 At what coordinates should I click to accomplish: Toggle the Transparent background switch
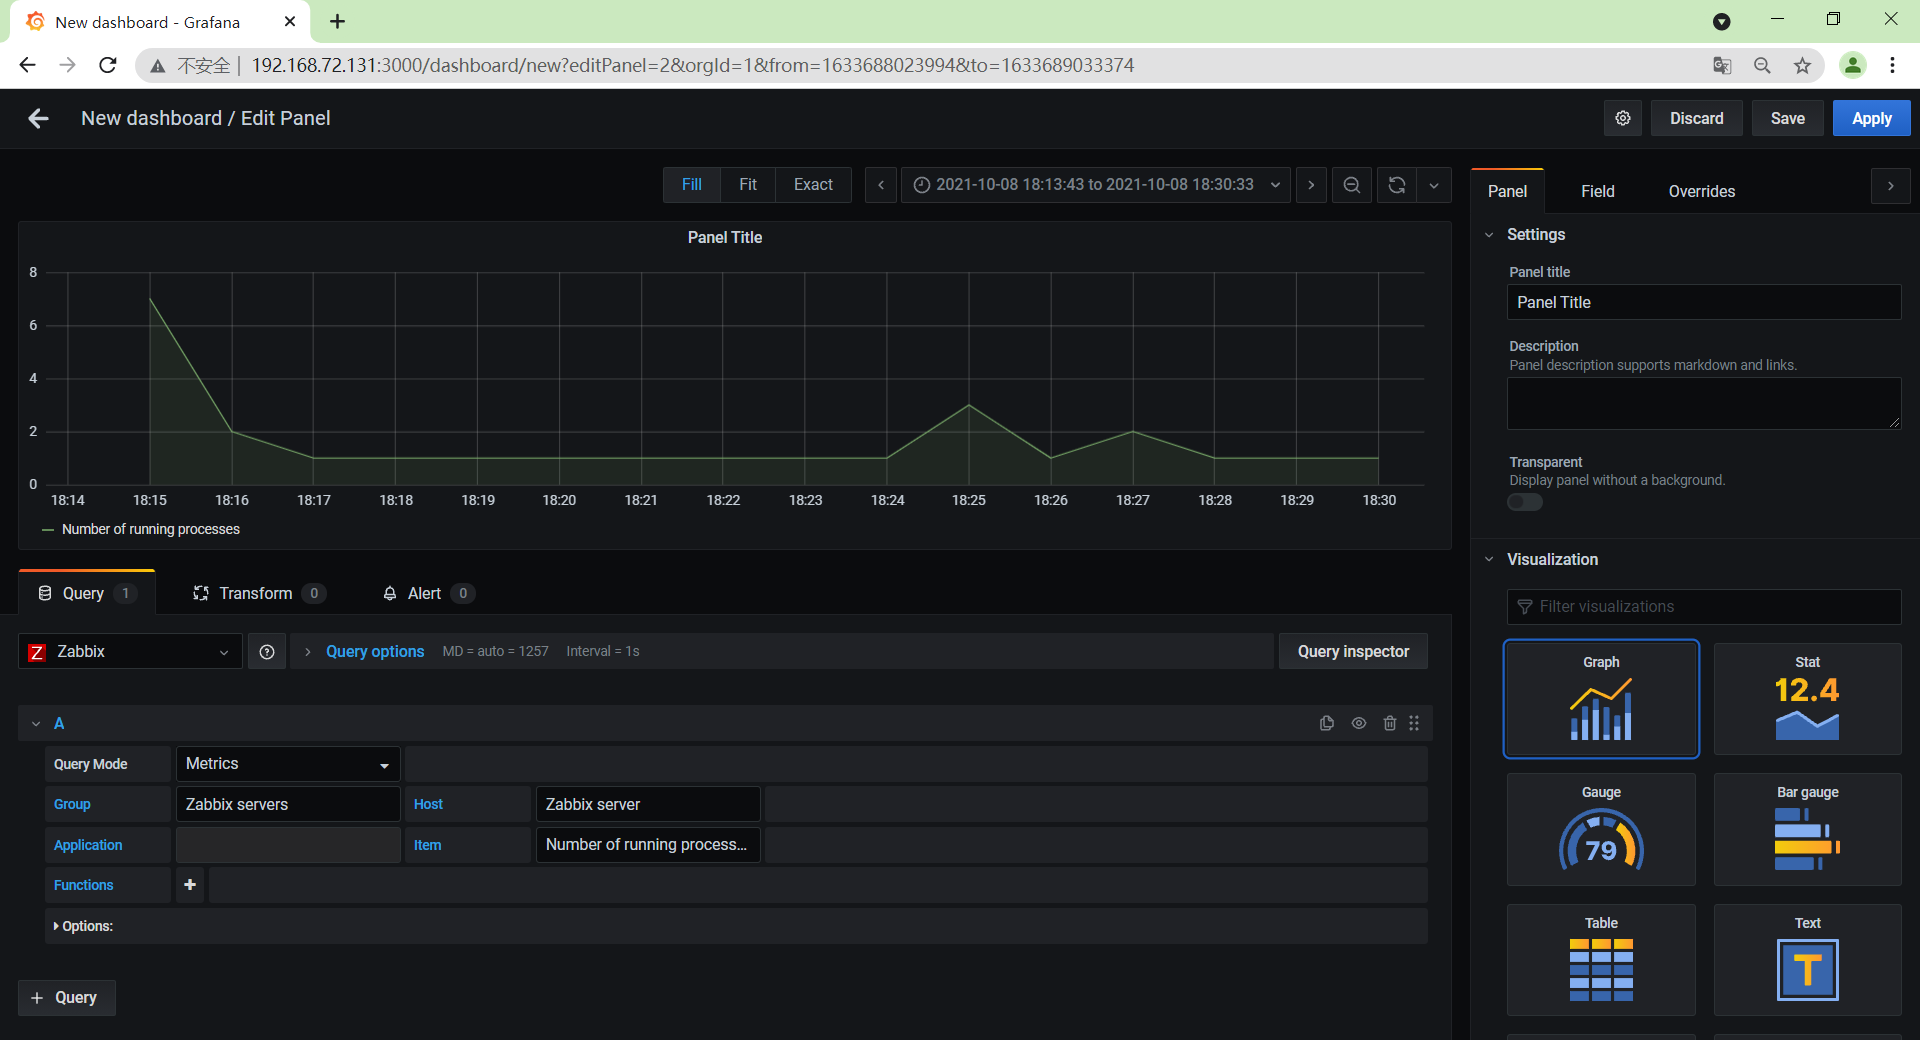tap(1525, 502)
